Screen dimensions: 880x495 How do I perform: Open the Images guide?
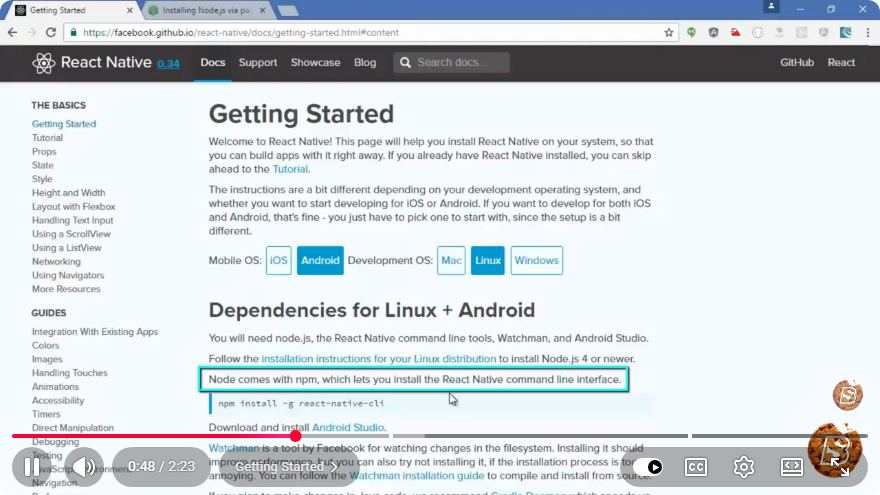[47, 359]
